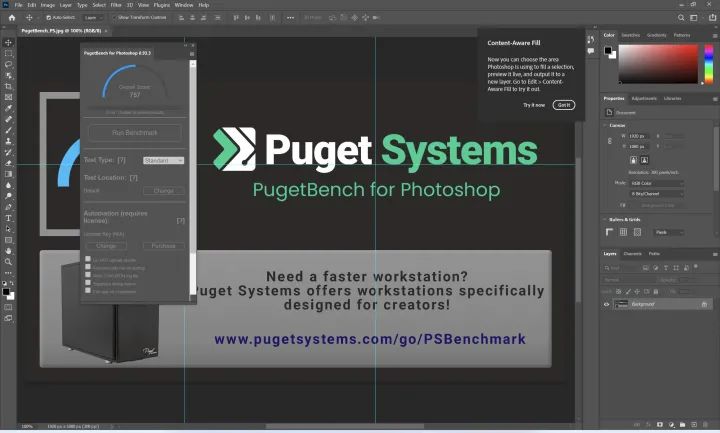720x433 pixels.
Task: Hide the Background layer via eye icon
Action: coord(606,304)
